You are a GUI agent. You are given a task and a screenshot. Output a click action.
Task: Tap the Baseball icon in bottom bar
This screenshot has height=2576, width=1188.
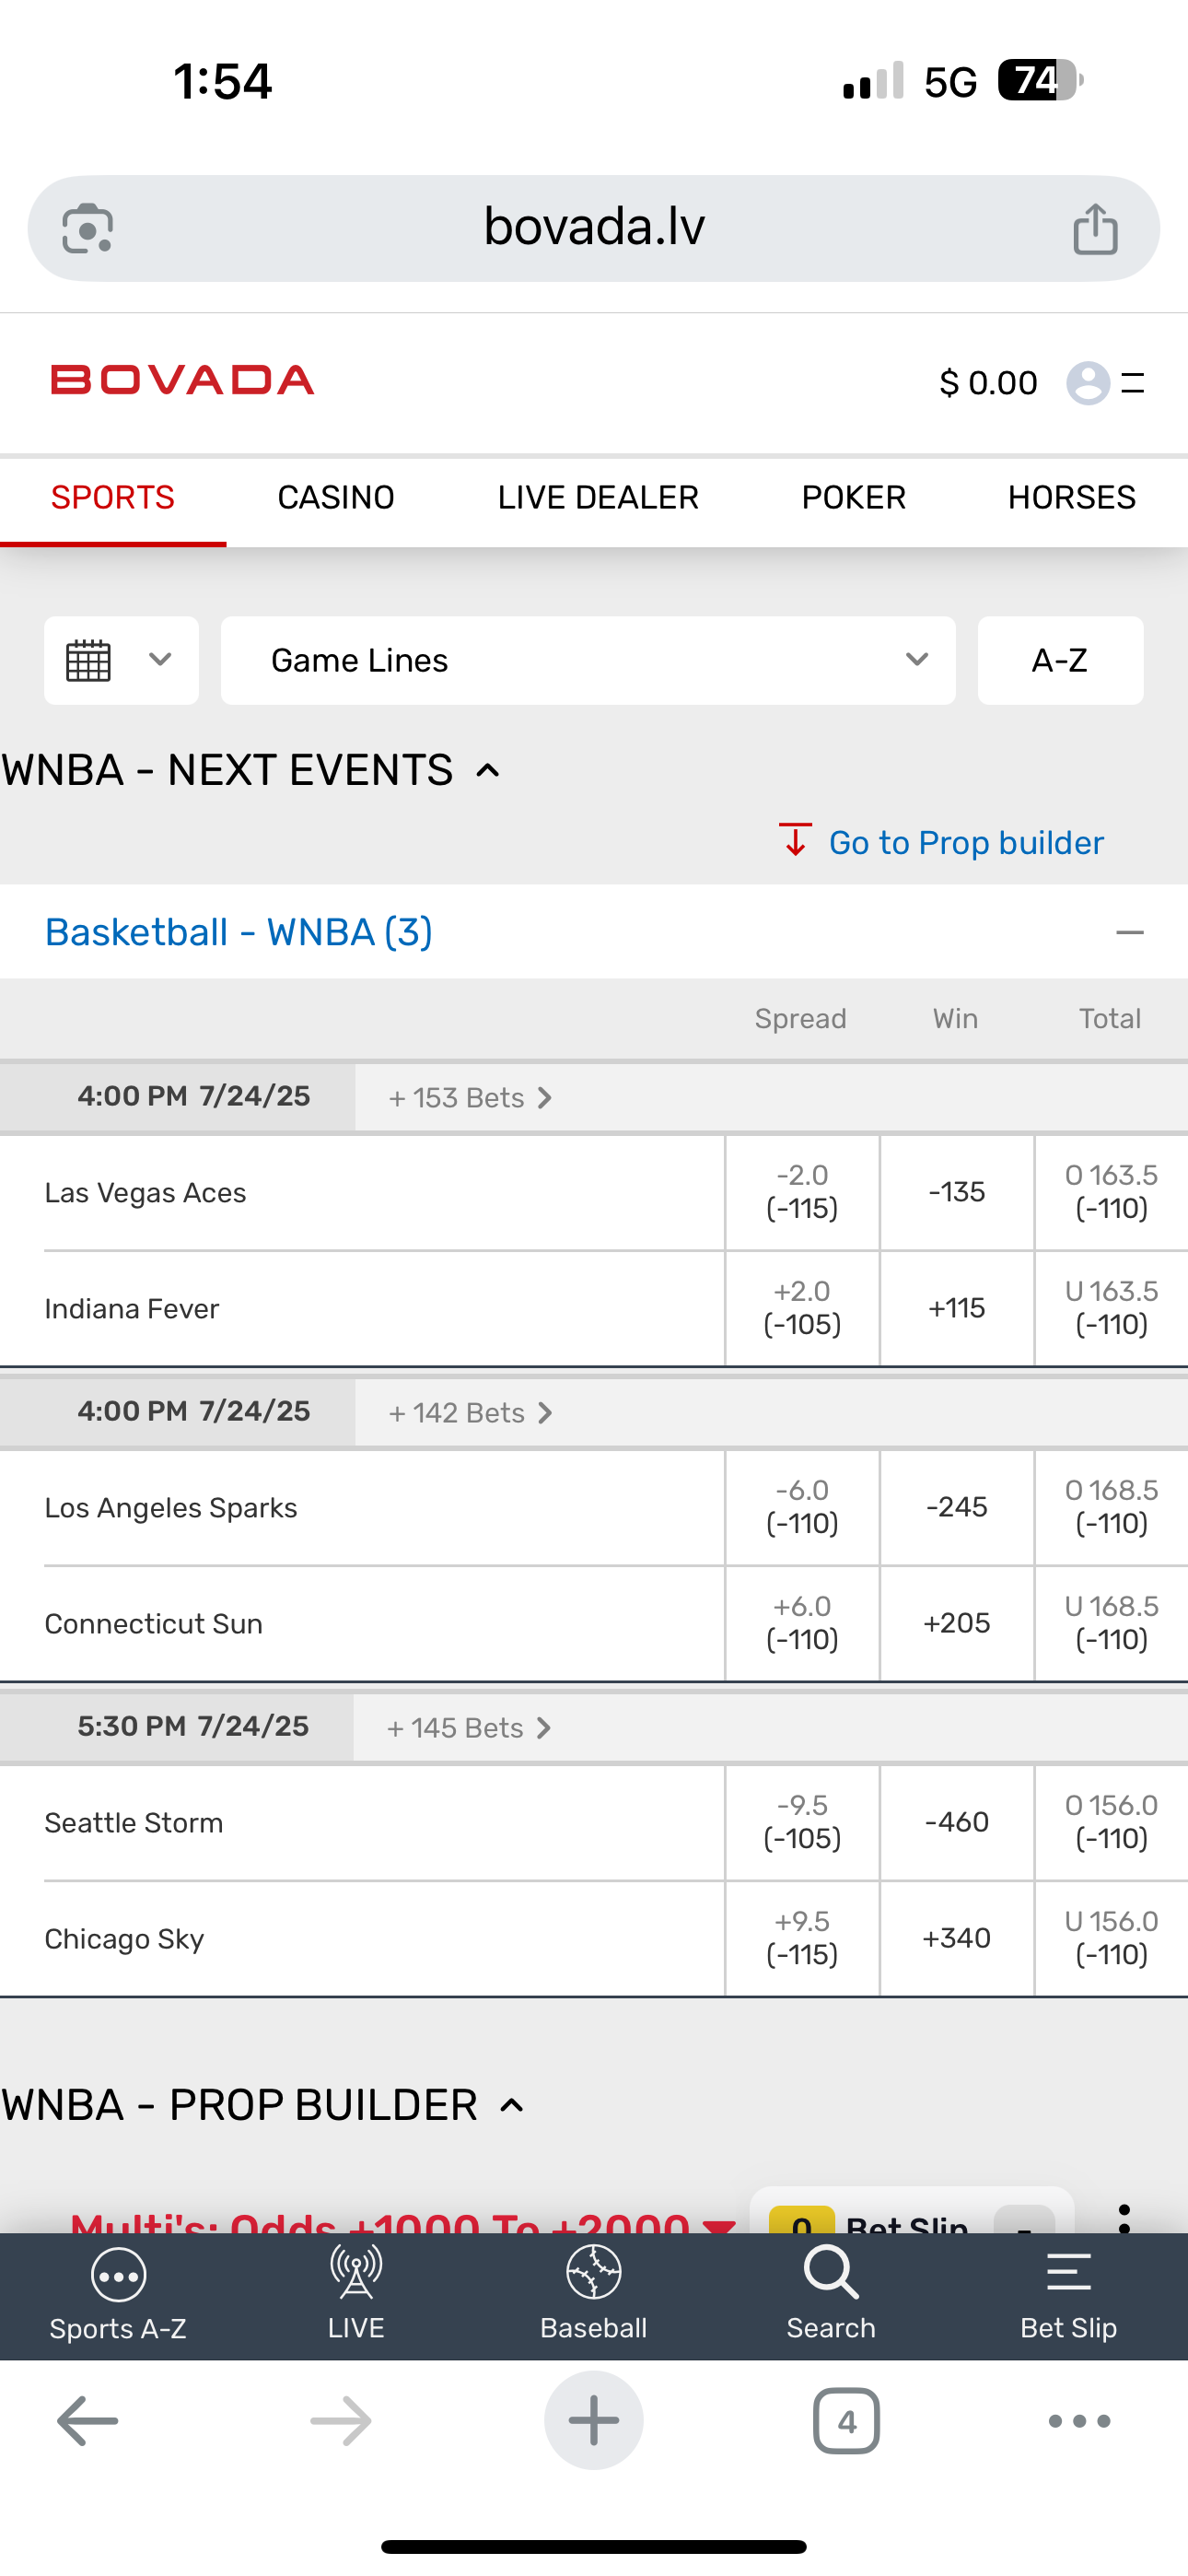point(593,2294)
